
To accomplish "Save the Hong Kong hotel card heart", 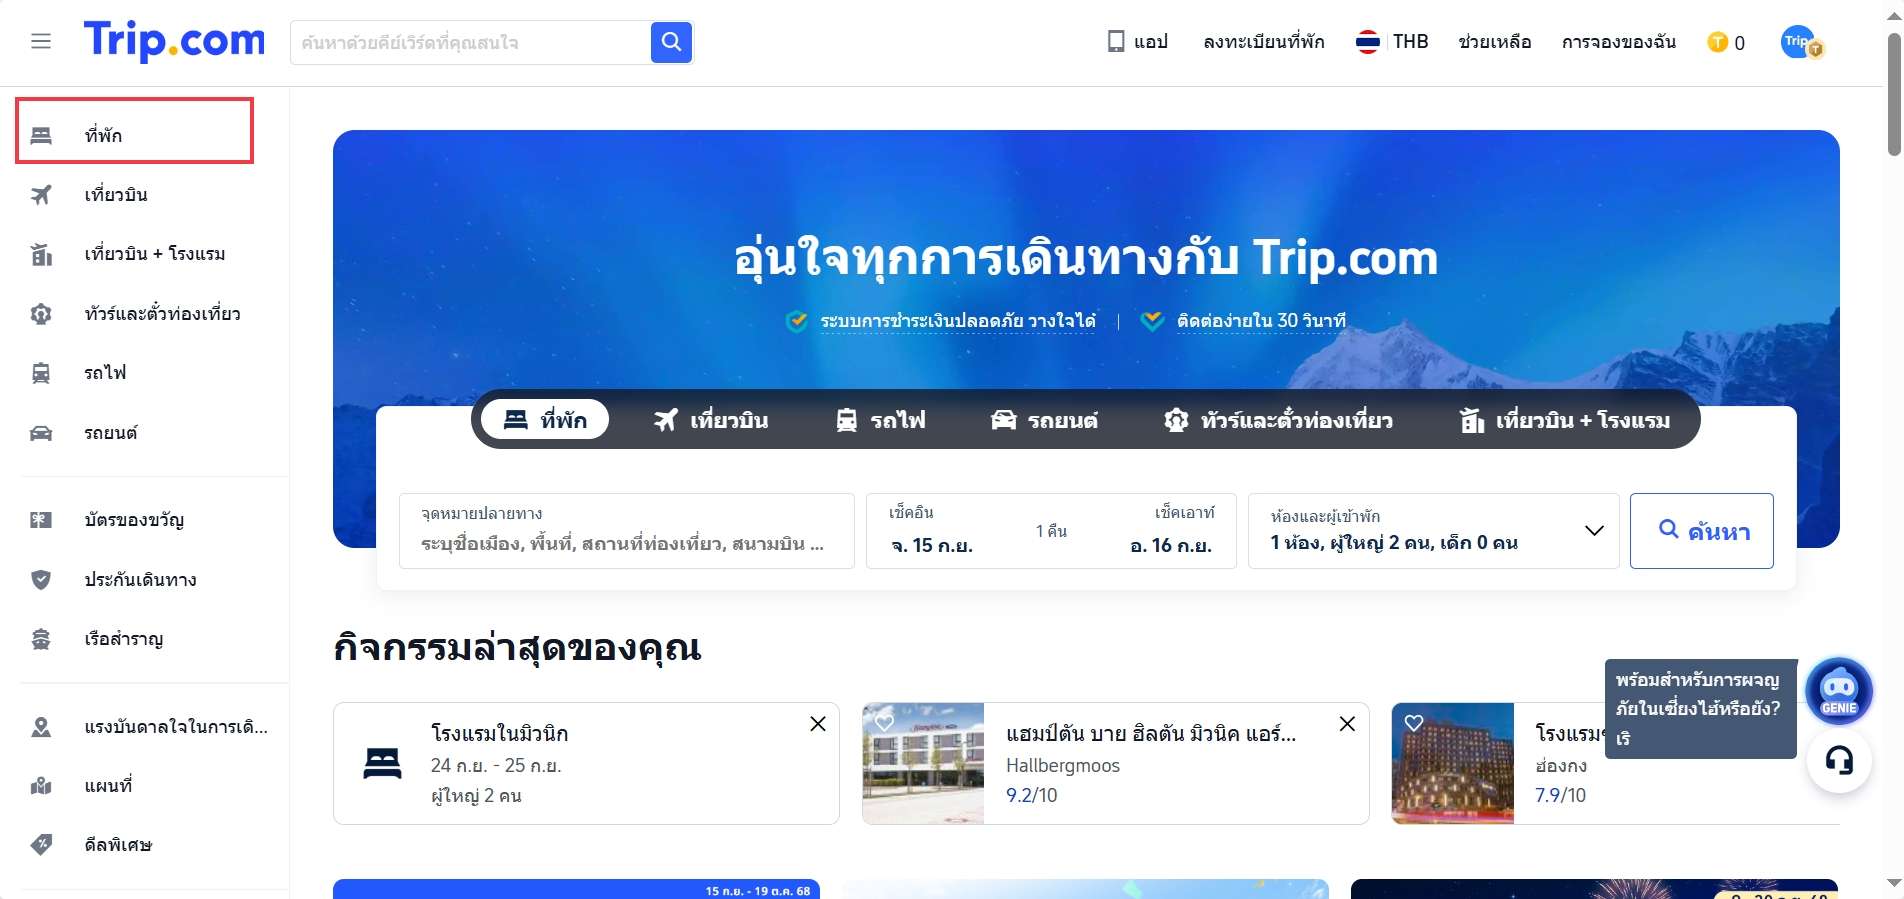I will [1413, 722].
